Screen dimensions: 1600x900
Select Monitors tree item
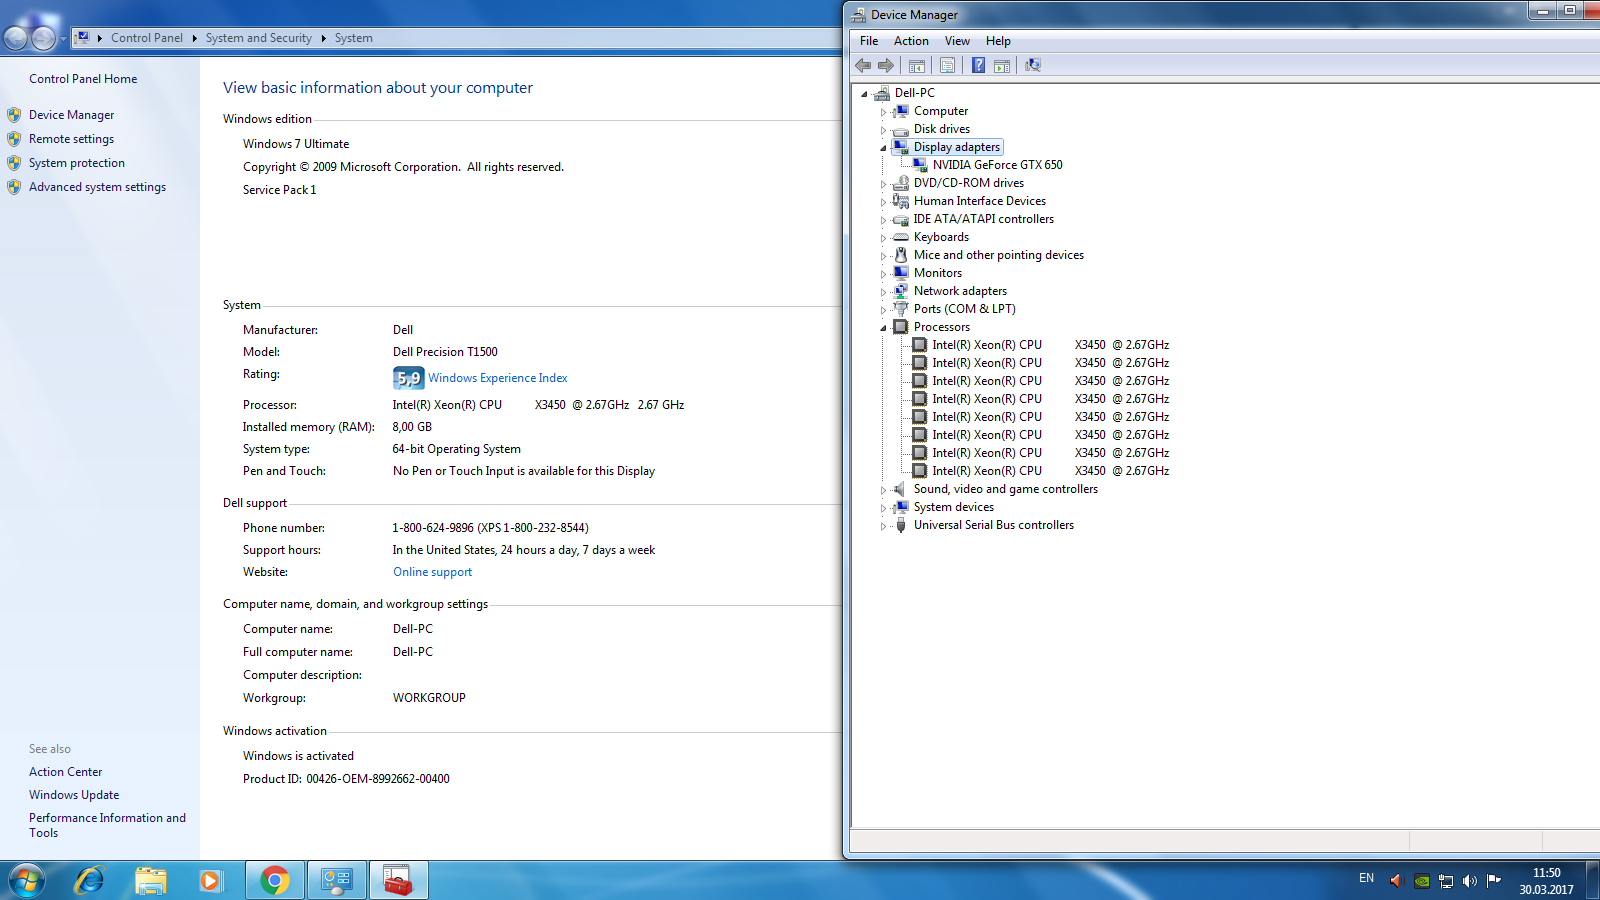tap(938, 273)
